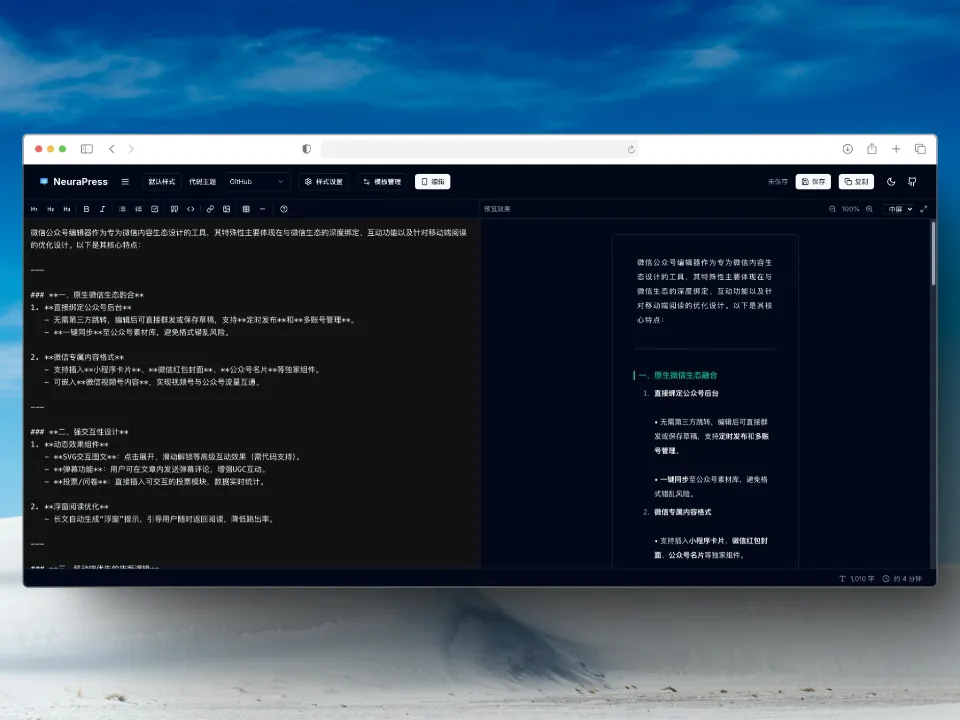This screenshot has width=960, height=720.
Task: Click the 保存 save button
Action: [813, 182]
